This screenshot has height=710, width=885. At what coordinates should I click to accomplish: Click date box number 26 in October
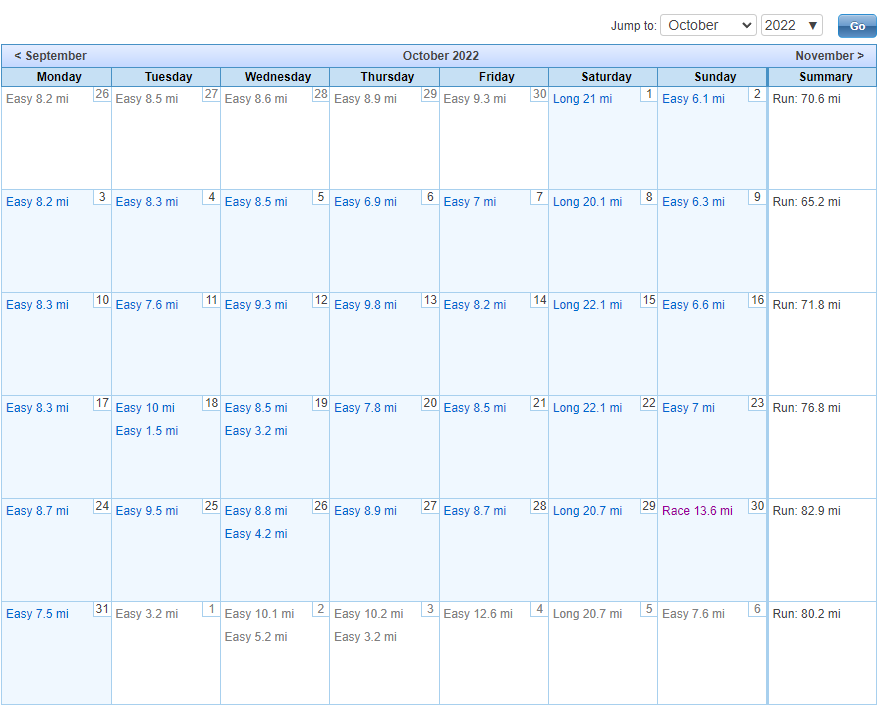tap(320, 506)
